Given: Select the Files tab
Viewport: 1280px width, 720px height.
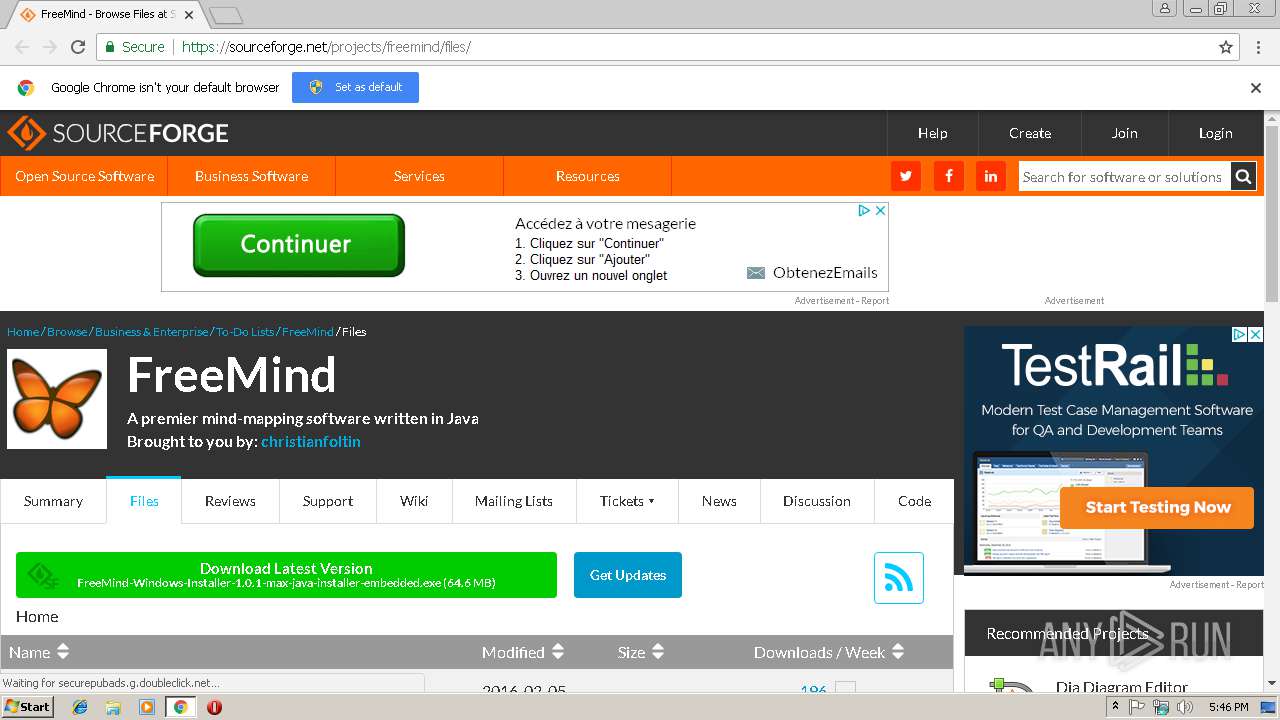Looking at the screenshot, I should tap(144, 501).
